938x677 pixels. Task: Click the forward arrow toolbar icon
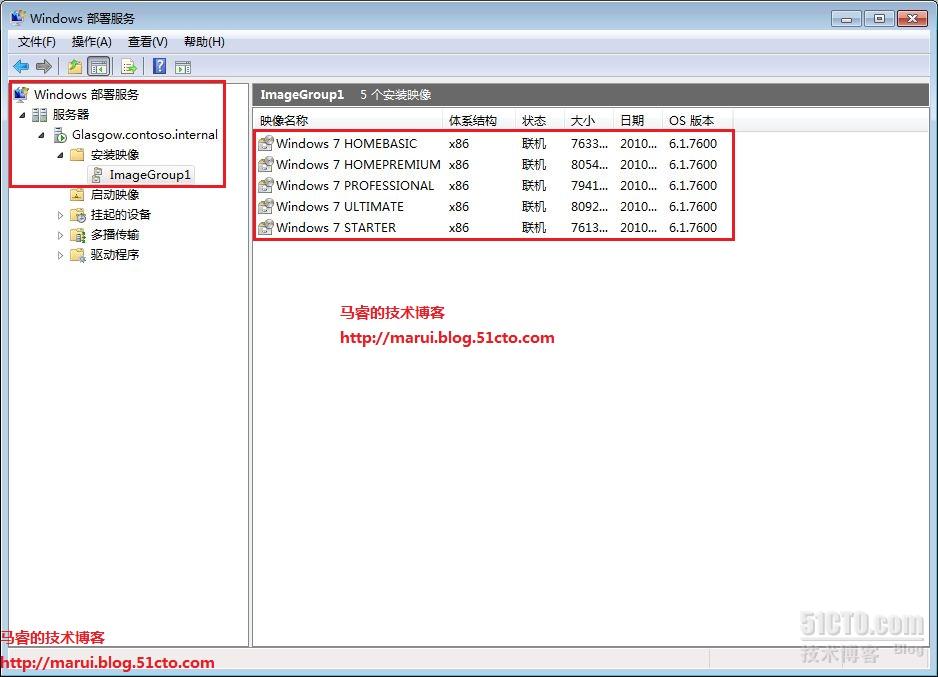(x=44, y=66)
